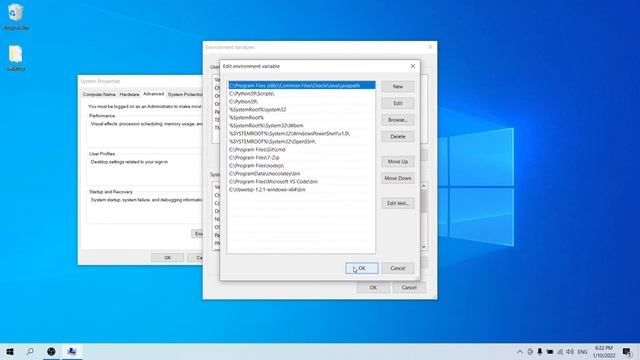Click the ENG language indicator
The height and width of the screenshot is (360, 640).
point(582,352)
